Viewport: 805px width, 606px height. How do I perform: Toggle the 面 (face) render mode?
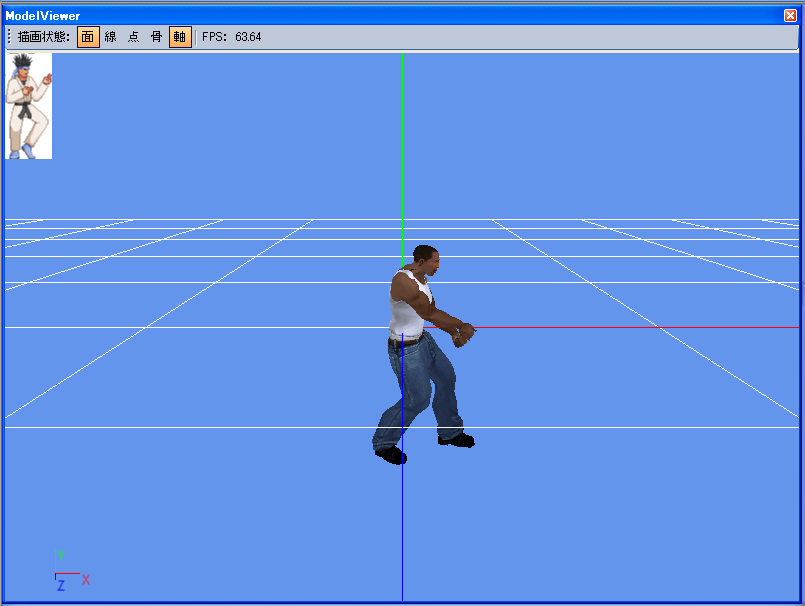88,37
